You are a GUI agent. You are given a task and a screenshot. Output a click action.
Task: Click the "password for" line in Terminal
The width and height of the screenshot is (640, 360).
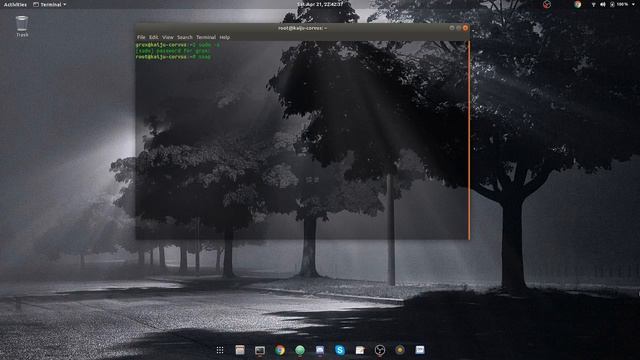point(173,51)
